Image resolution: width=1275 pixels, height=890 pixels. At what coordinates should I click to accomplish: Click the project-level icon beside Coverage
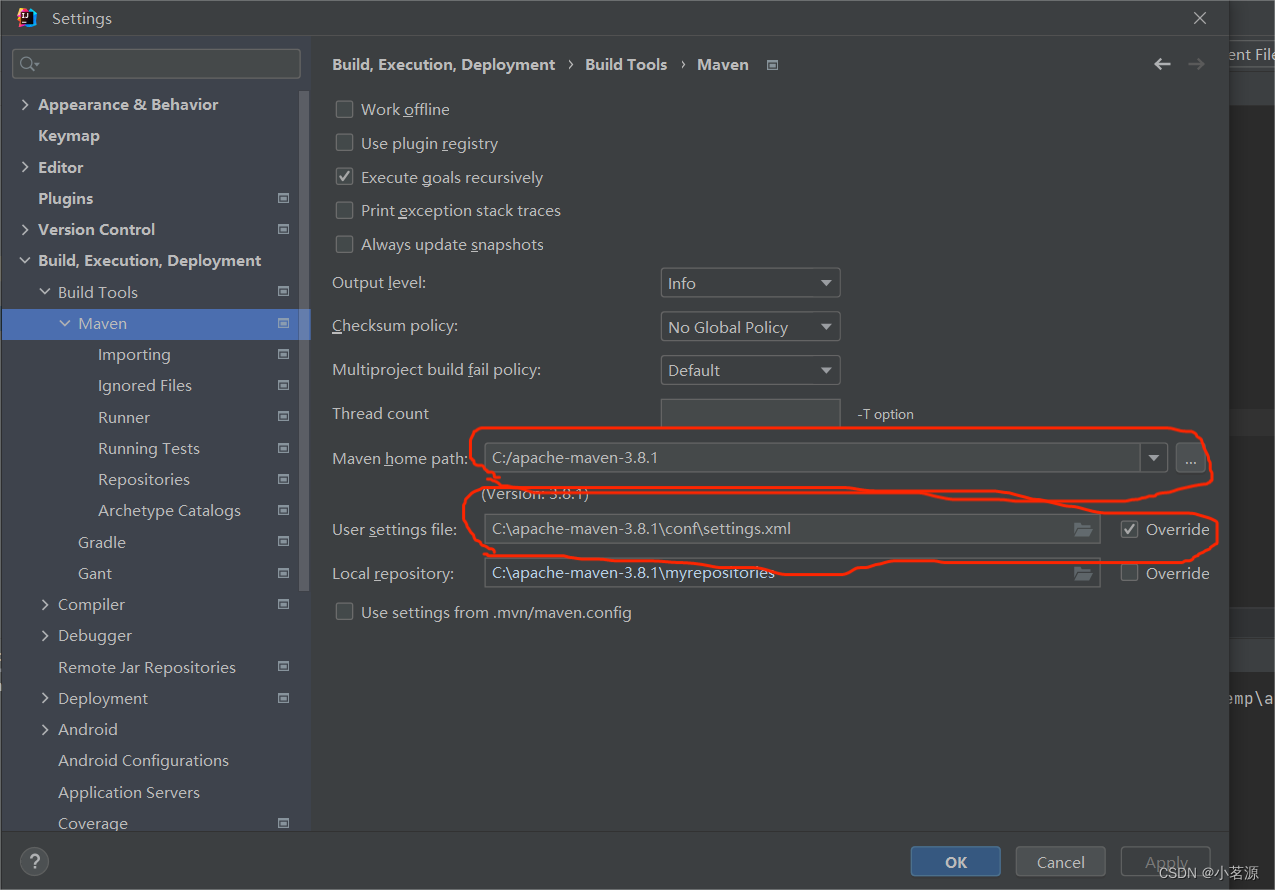click(283, 823)
